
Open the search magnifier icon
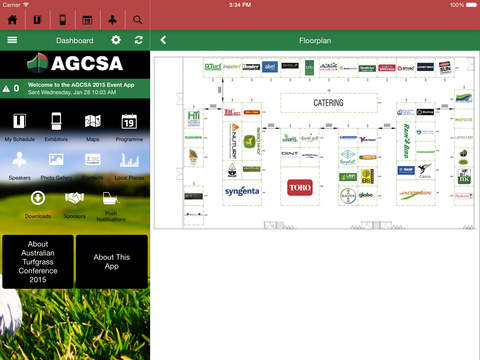pyautogui.click(x=138, y=20)
